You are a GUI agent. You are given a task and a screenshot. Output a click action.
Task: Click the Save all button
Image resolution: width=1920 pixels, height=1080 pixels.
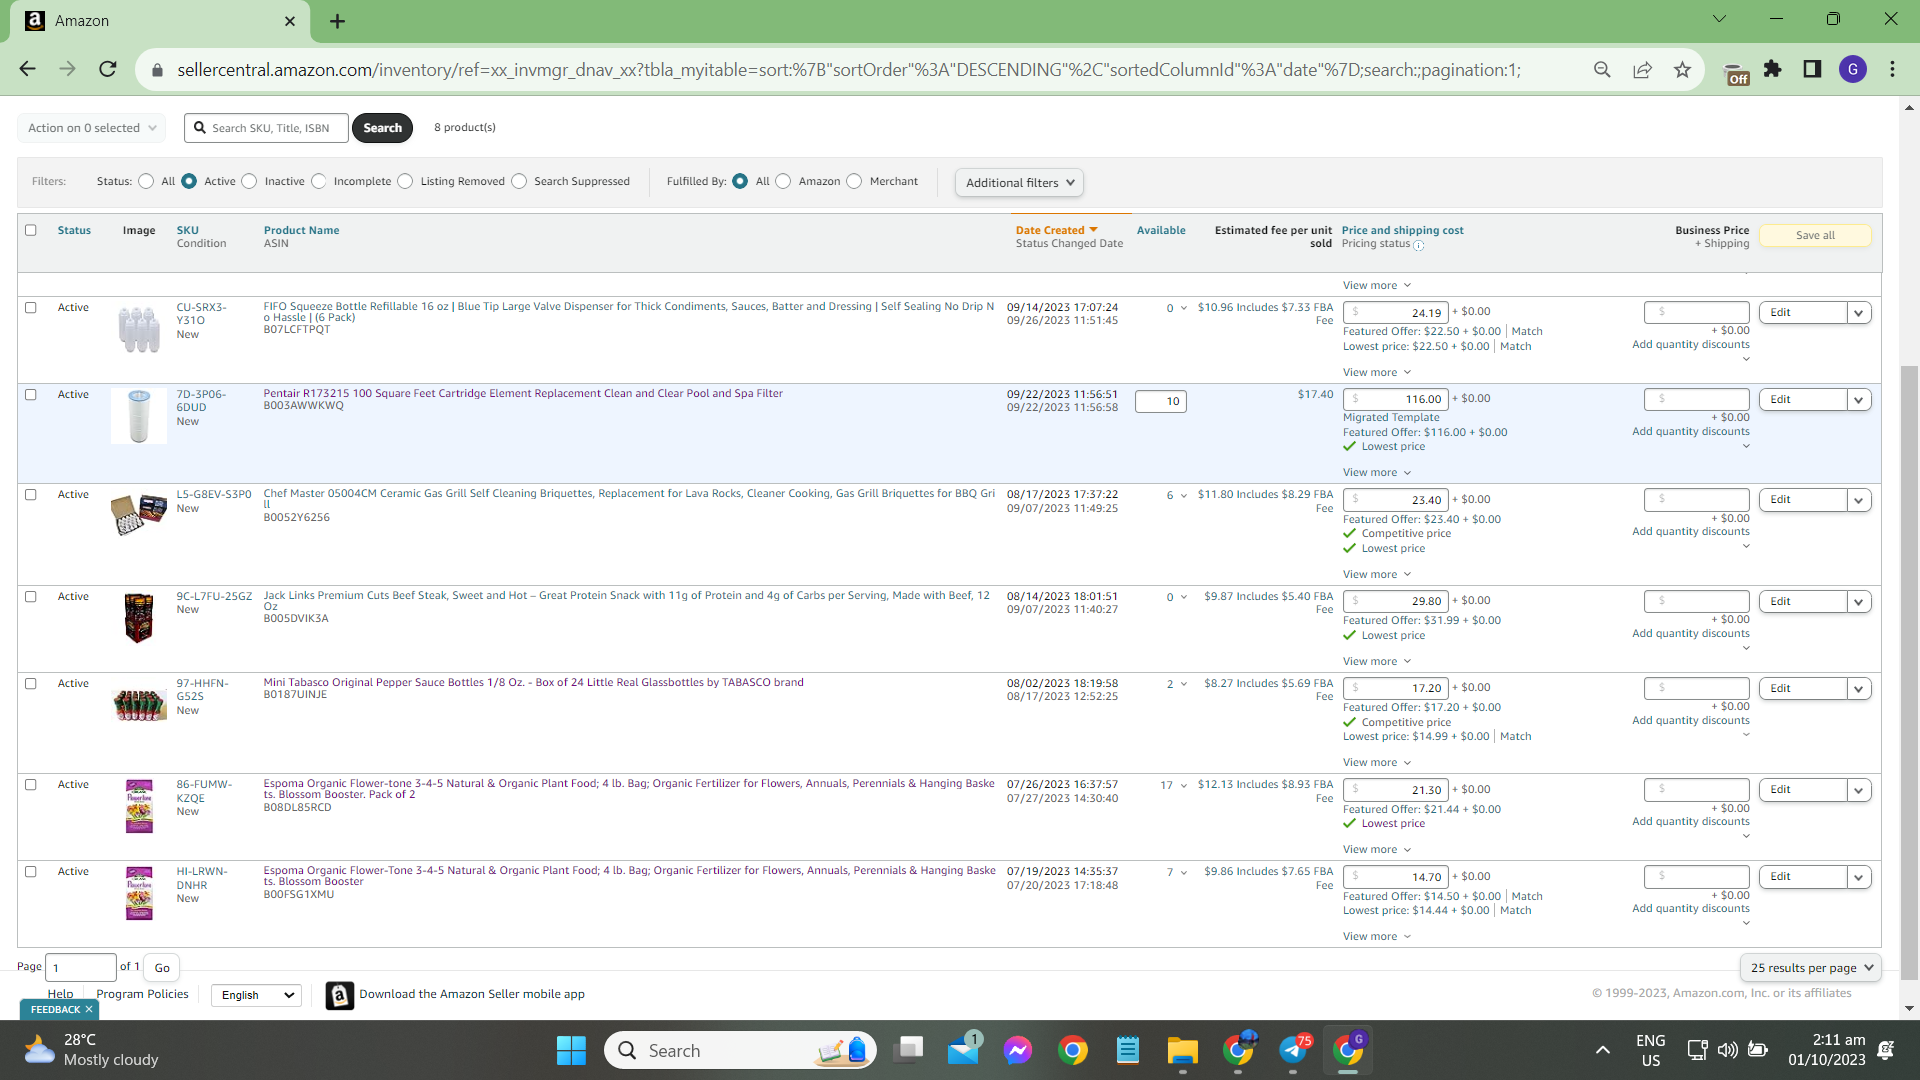click(x=1815, y=236)
